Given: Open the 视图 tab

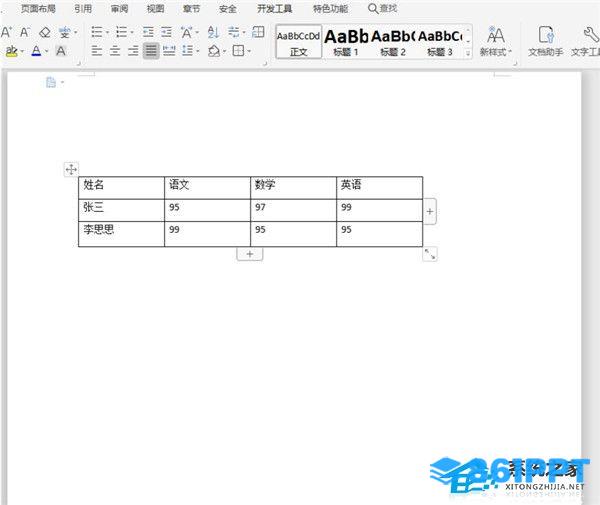Looking at the screenshot, I should pyautogui.click(x=155, y=8).
